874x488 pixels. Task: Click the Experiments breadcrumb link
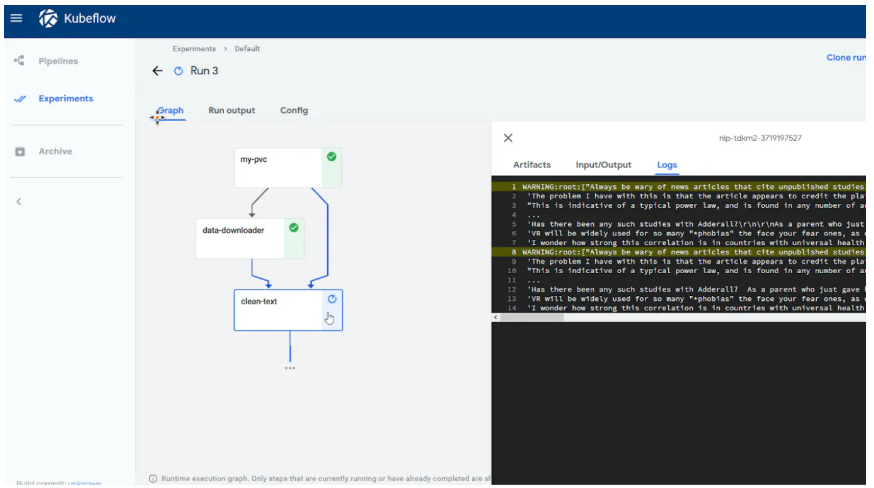[194, 49]
